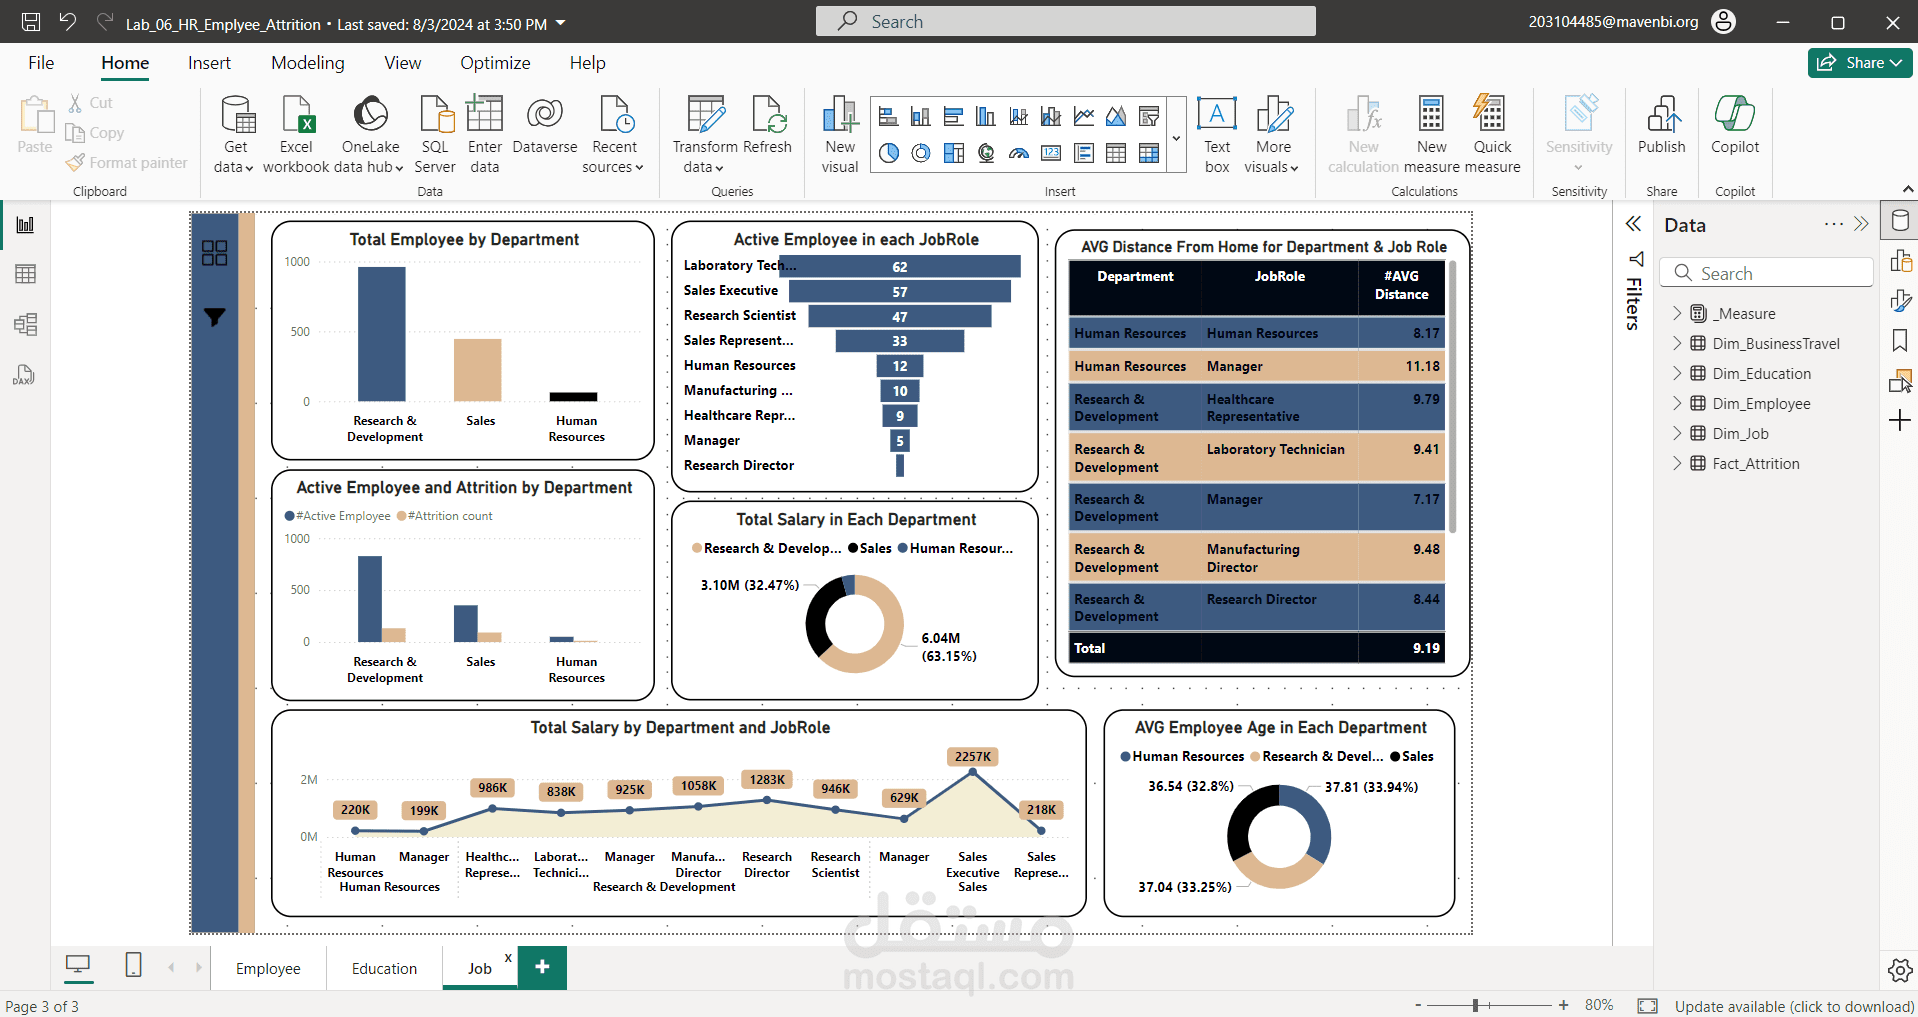The height and width of the screenshot is (1017, 1918).
Task: Switch to desktop layout
Action: click(x=78, y=965)
